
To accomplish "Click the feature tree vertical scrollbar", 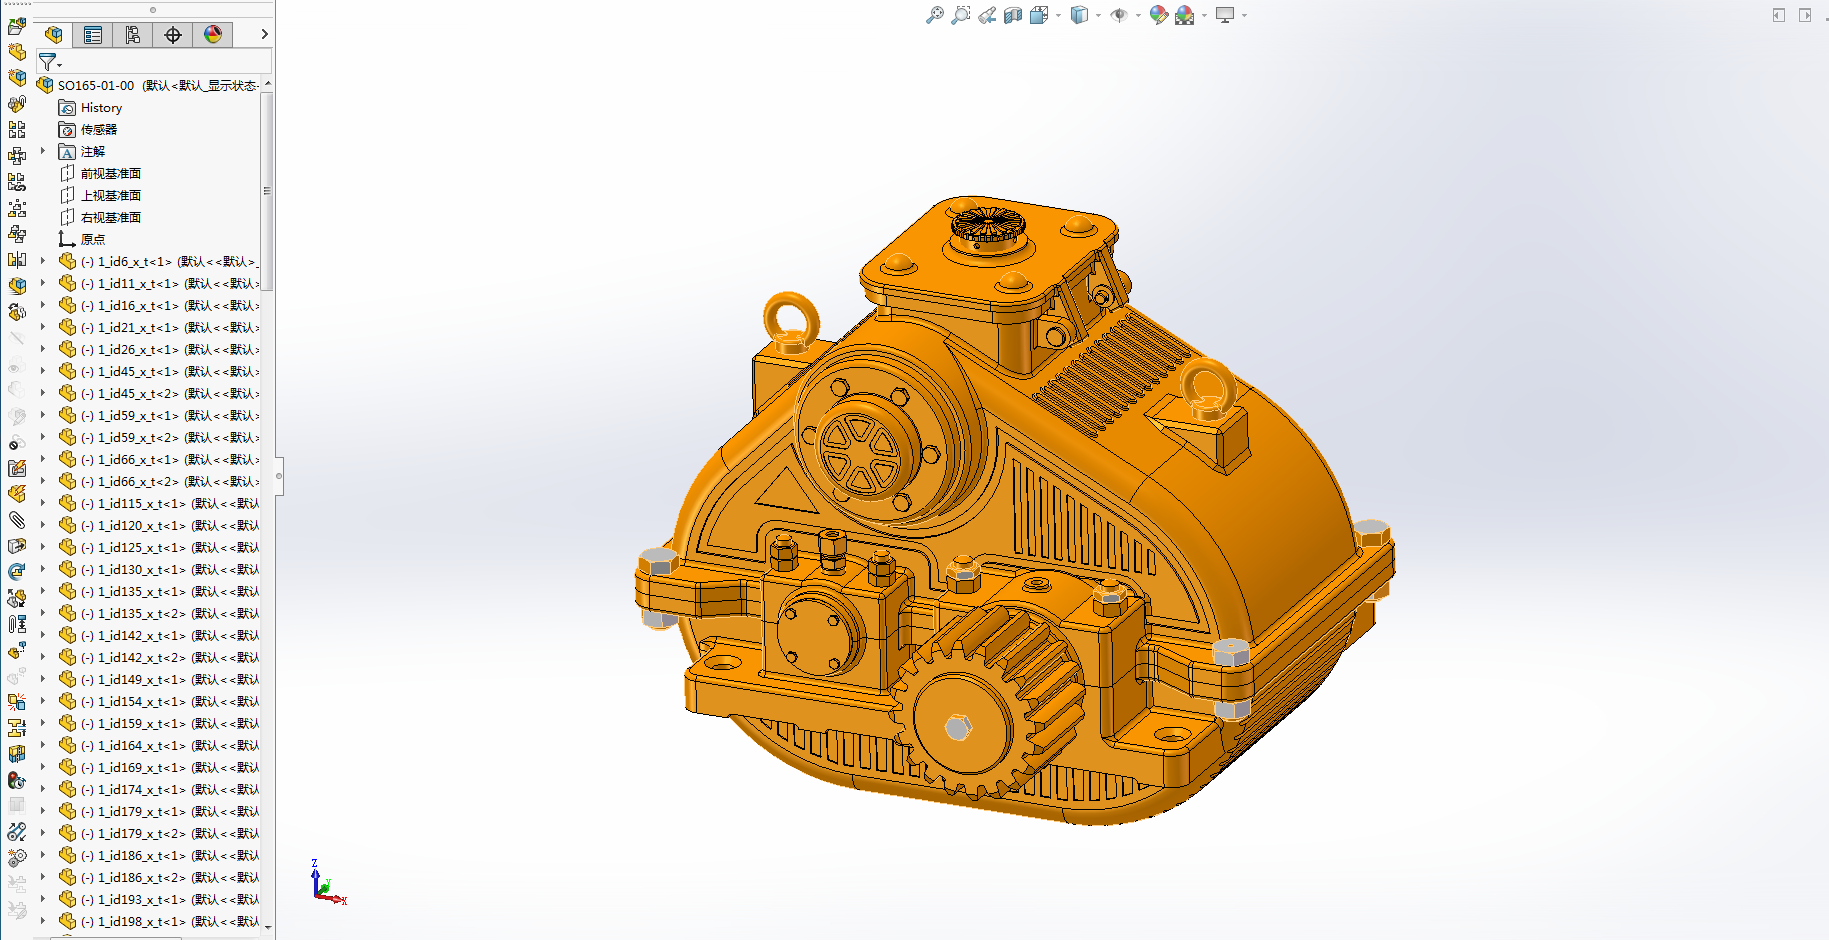I will point(267,190).
